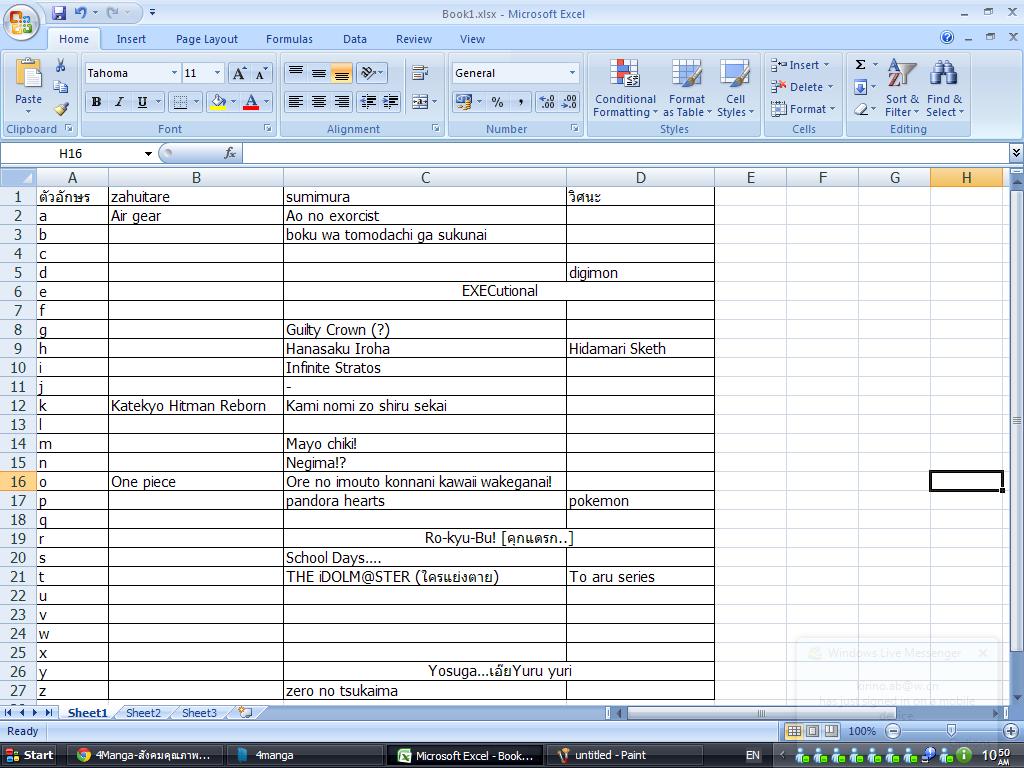Open the Review ribbon tab
This screenshot has height=768, width=1024.
pyautogui.click(x=414, y=39)
